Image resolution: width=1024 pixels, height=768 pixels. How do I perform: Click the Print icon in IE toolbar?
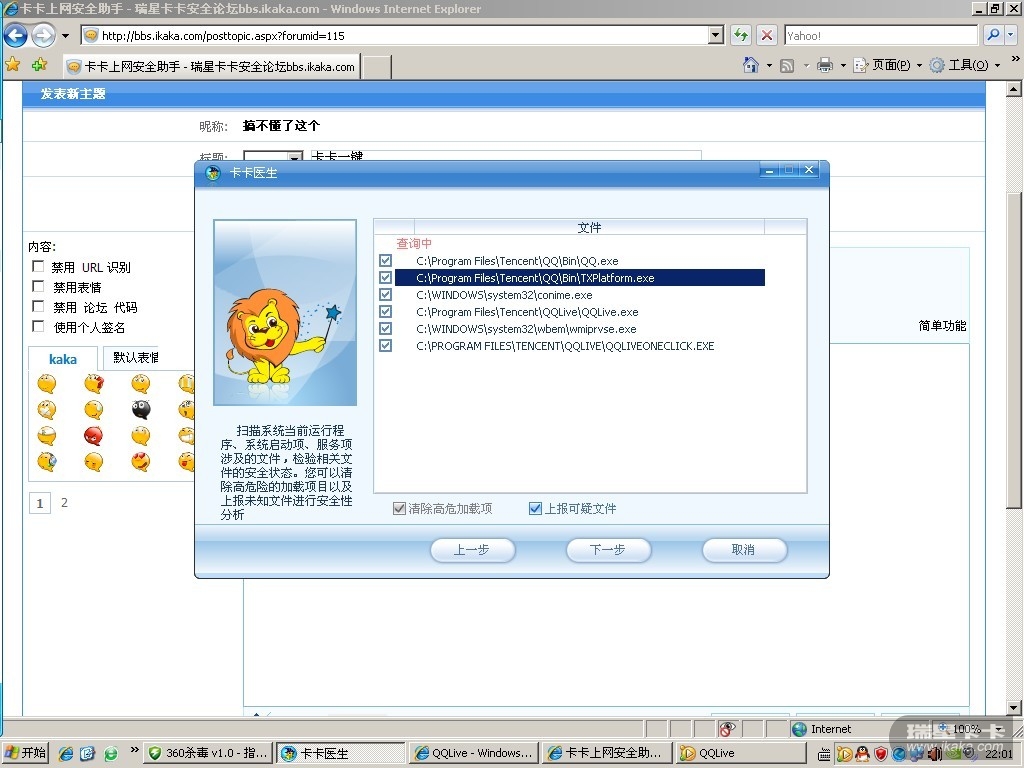coord(825,65)
